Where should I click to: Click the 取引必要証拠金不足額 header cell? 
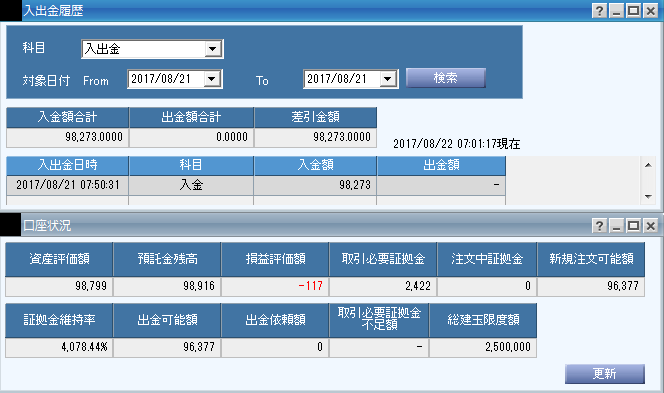point(379,320)
